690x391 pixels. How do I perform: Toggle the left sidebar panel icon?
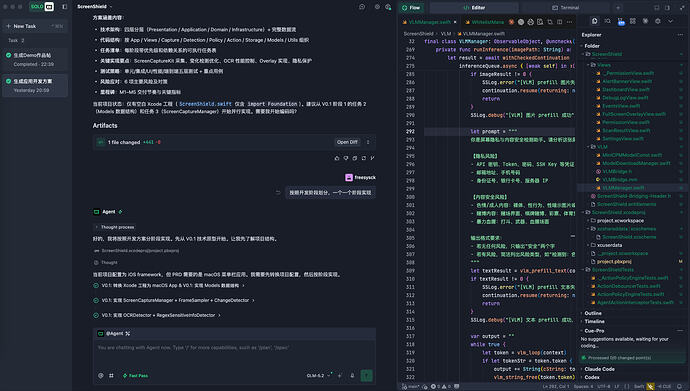65,7
